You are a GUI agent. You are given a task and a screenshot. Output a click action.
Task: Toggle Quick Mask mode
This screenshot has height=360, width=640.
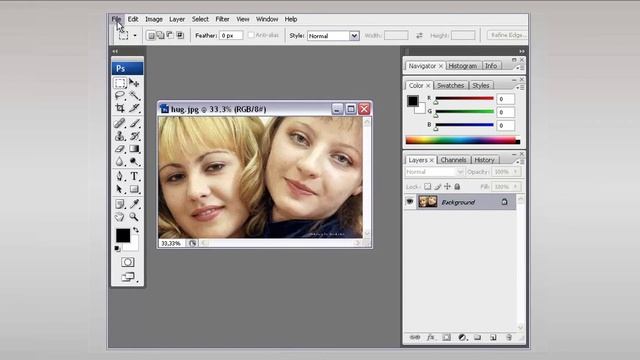[127, 262]
